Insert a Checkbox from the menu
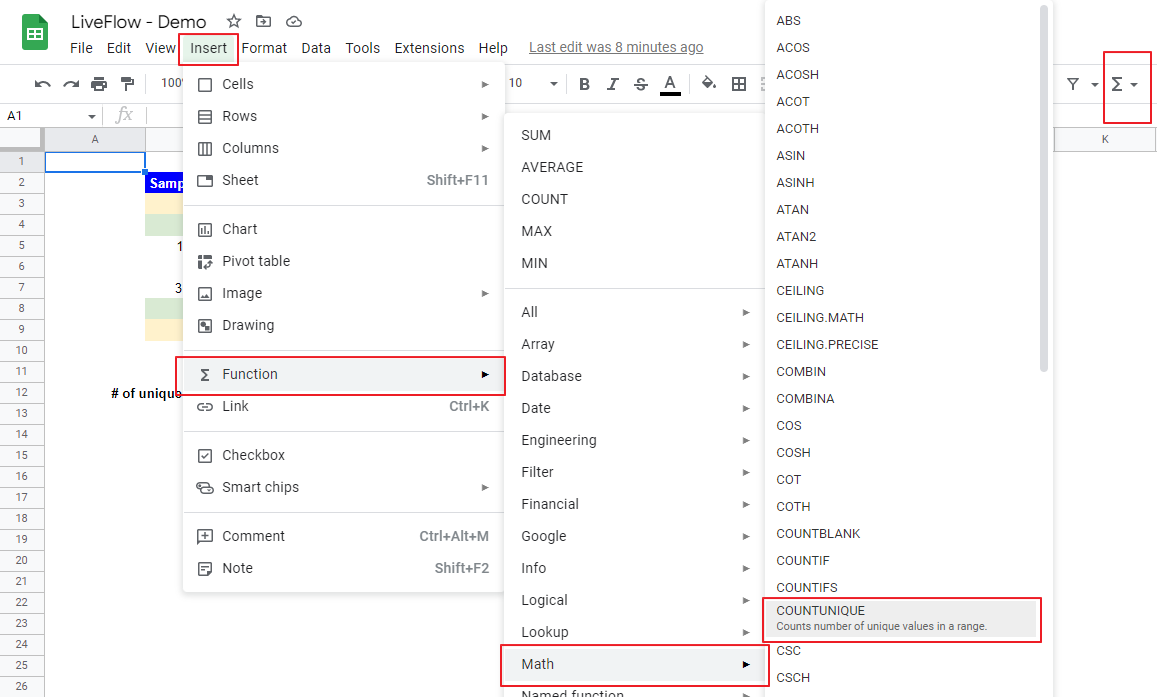The width and height of the screenshot is (1157, 697). point(344,455)
